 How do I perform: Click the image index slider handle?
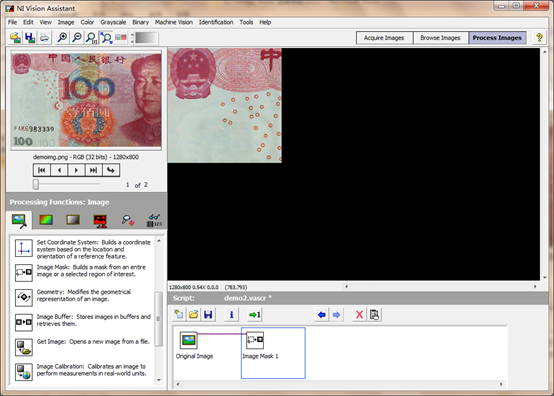point(36,184)
